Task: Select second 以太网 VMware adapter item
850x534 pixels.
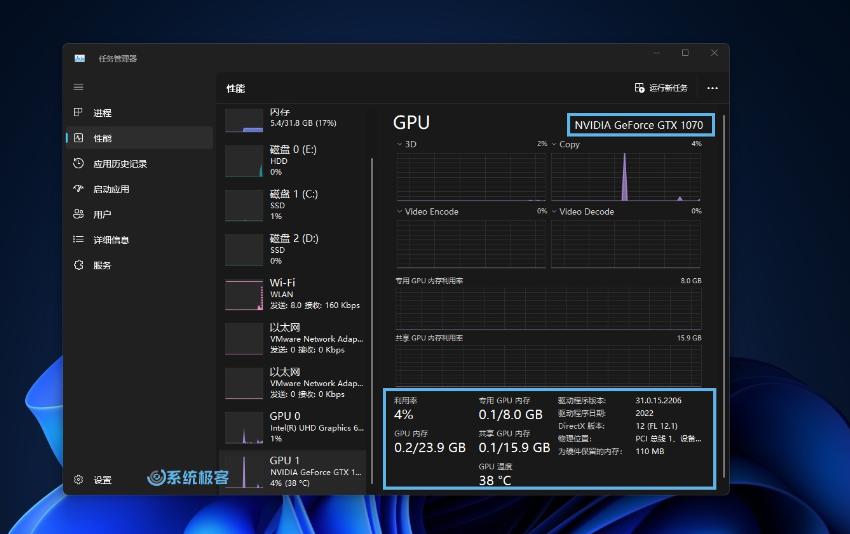Action: [x=293, y=383]
